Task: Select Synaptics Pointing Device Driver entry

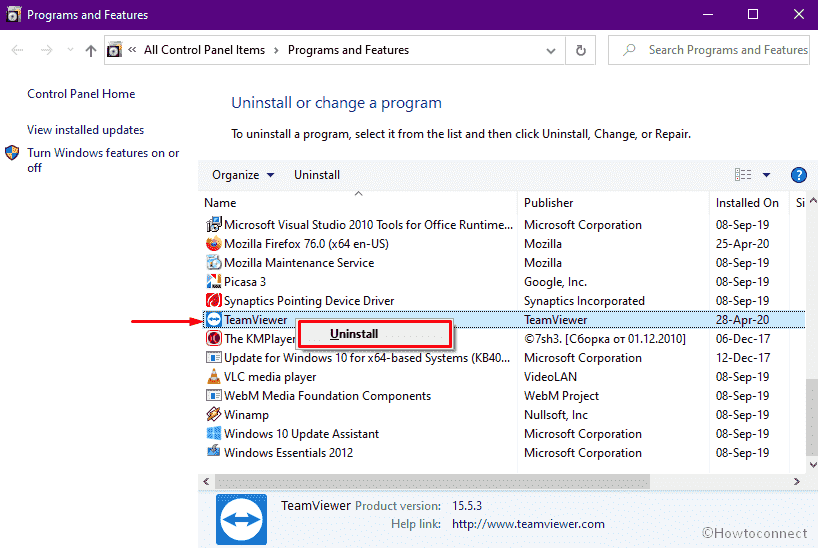Action: tap(503, 301)
